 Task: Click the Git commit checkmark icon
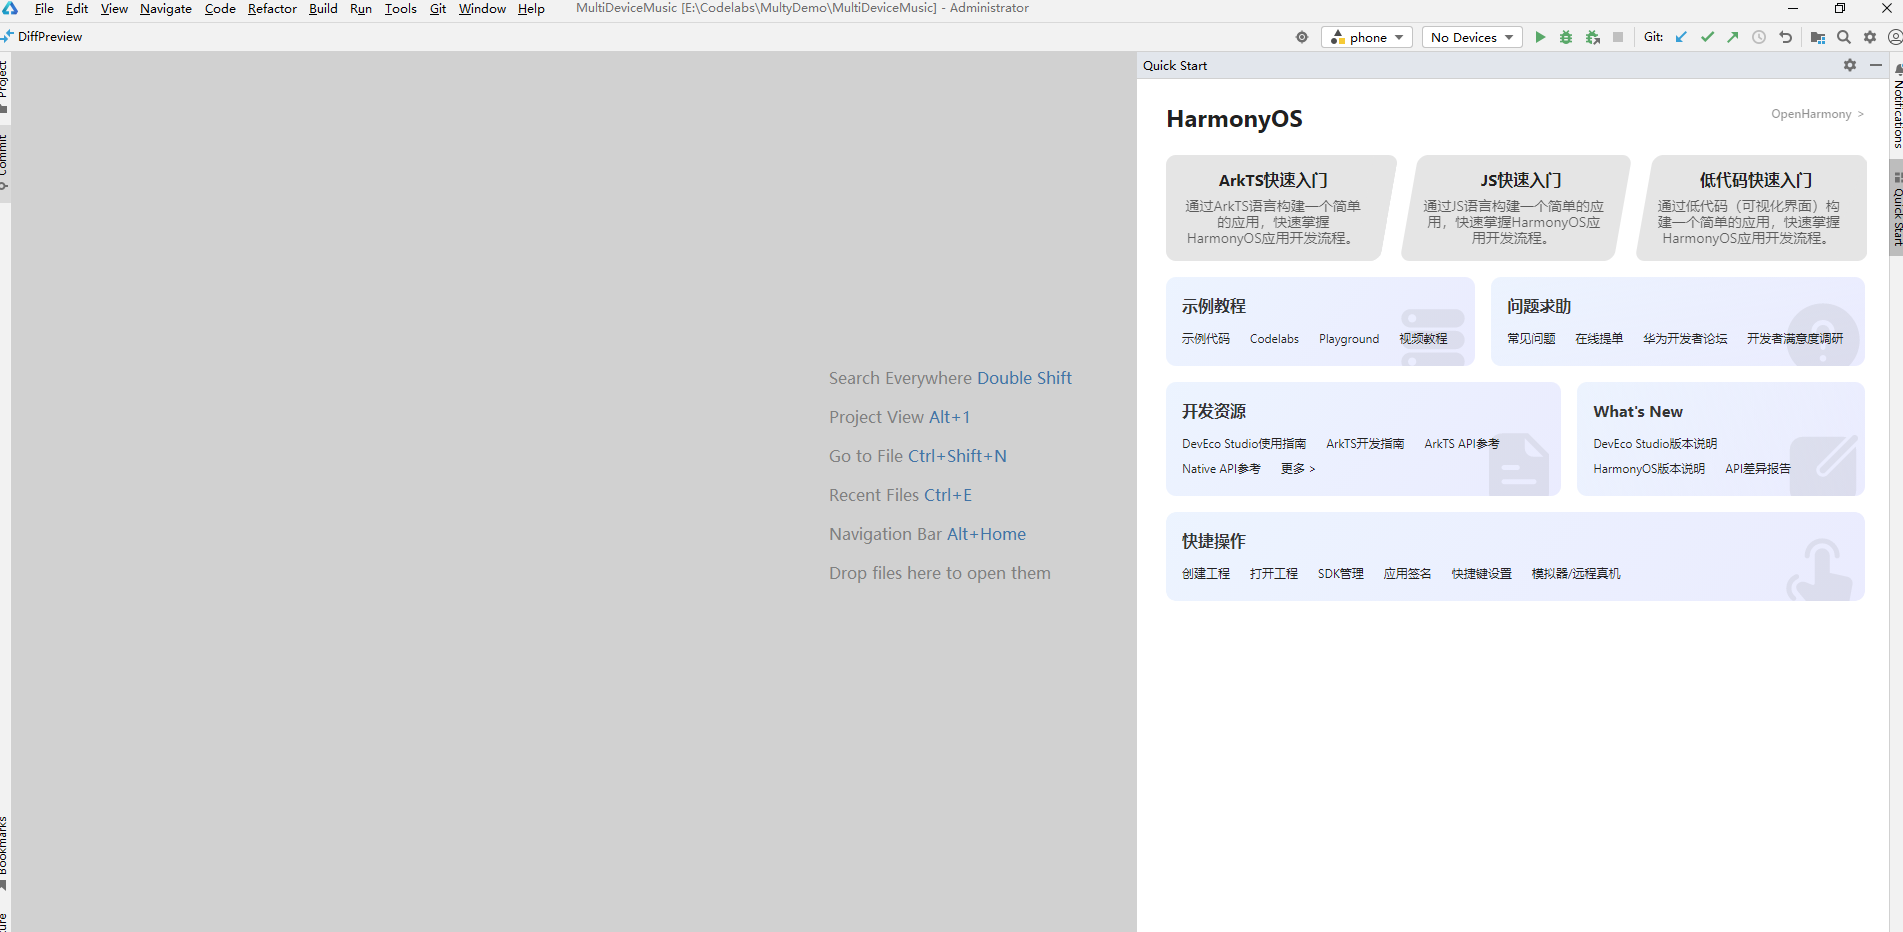click(x=1707, y=37)
